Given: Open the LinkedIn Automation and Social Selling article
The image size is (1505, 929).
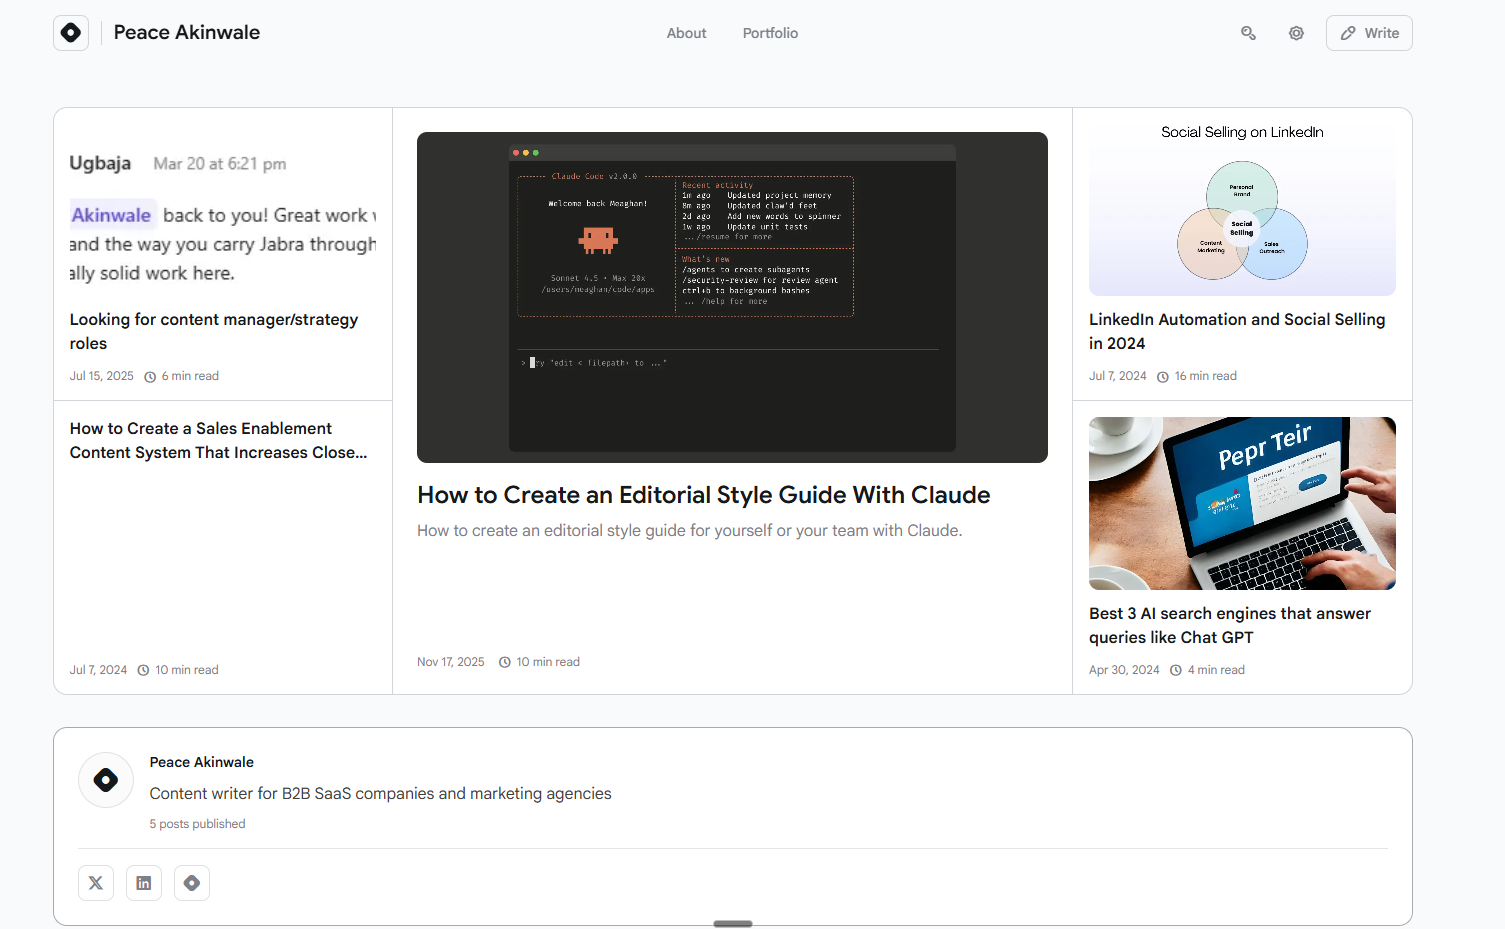Looking at the screenshot, I should 1237,331.
